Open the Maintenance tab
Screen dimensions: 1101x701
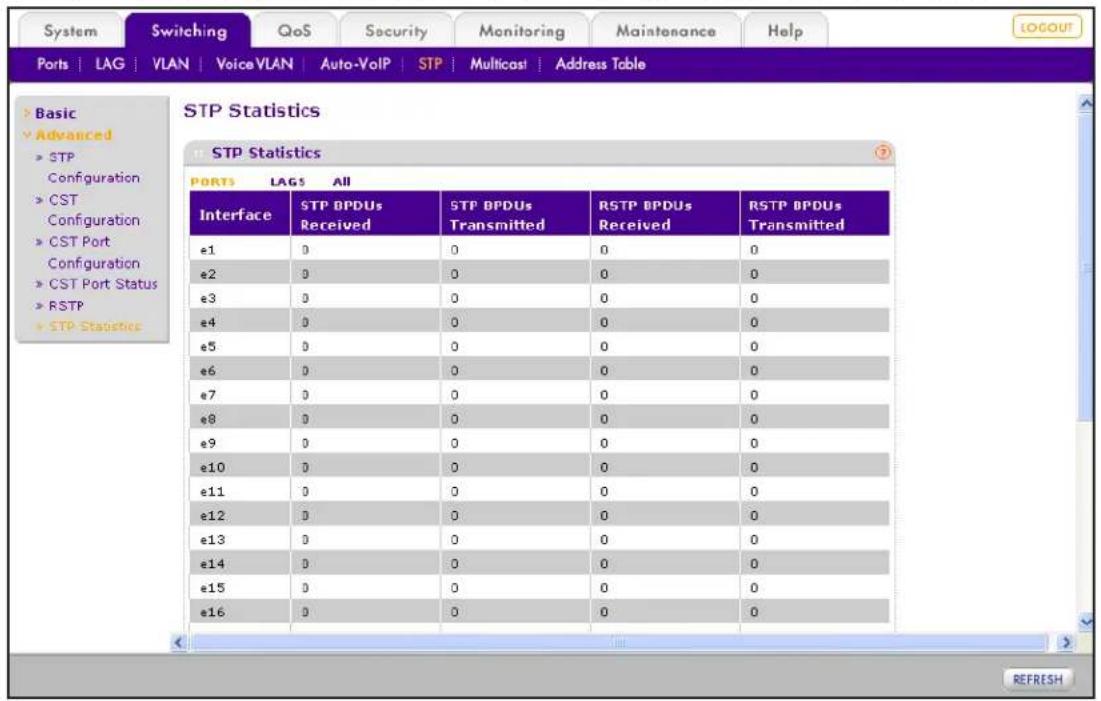click(x=666, y=31)
